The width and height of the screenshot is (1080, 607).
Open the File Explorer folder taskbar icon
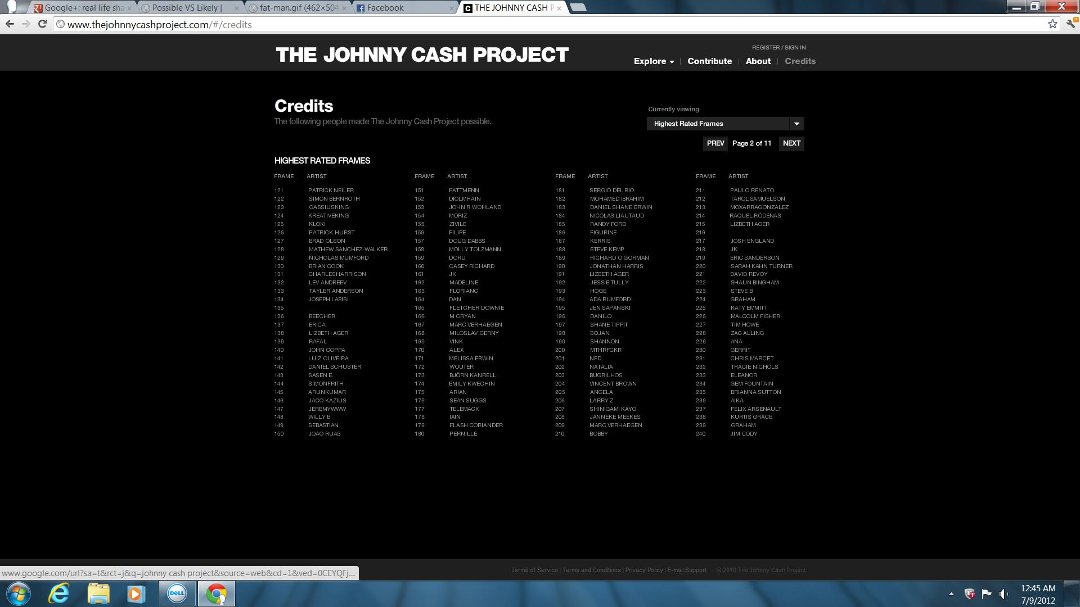(98, 594)
